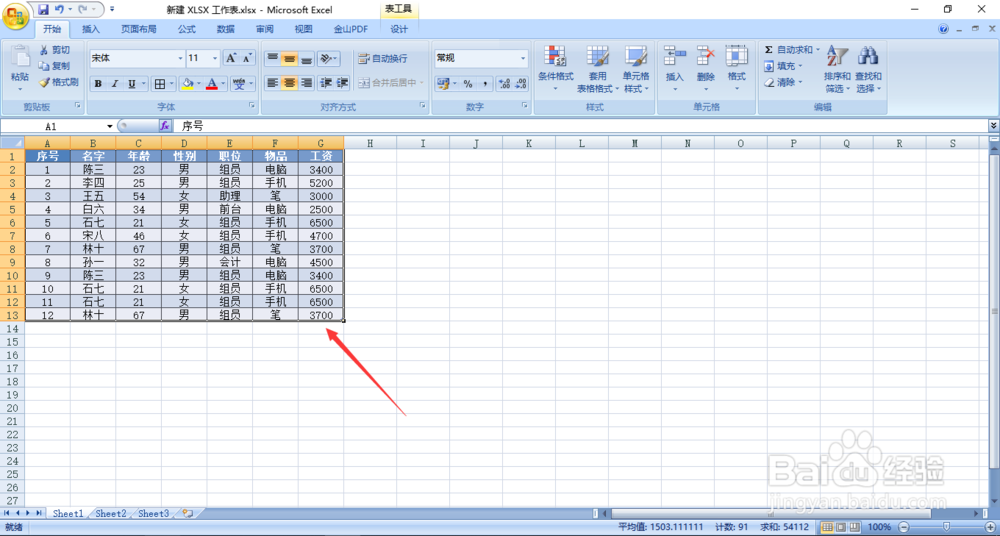Screen dimensions: 1000x536
Task: Toggle Bold formatting
Action: click(x=98, y=84)
